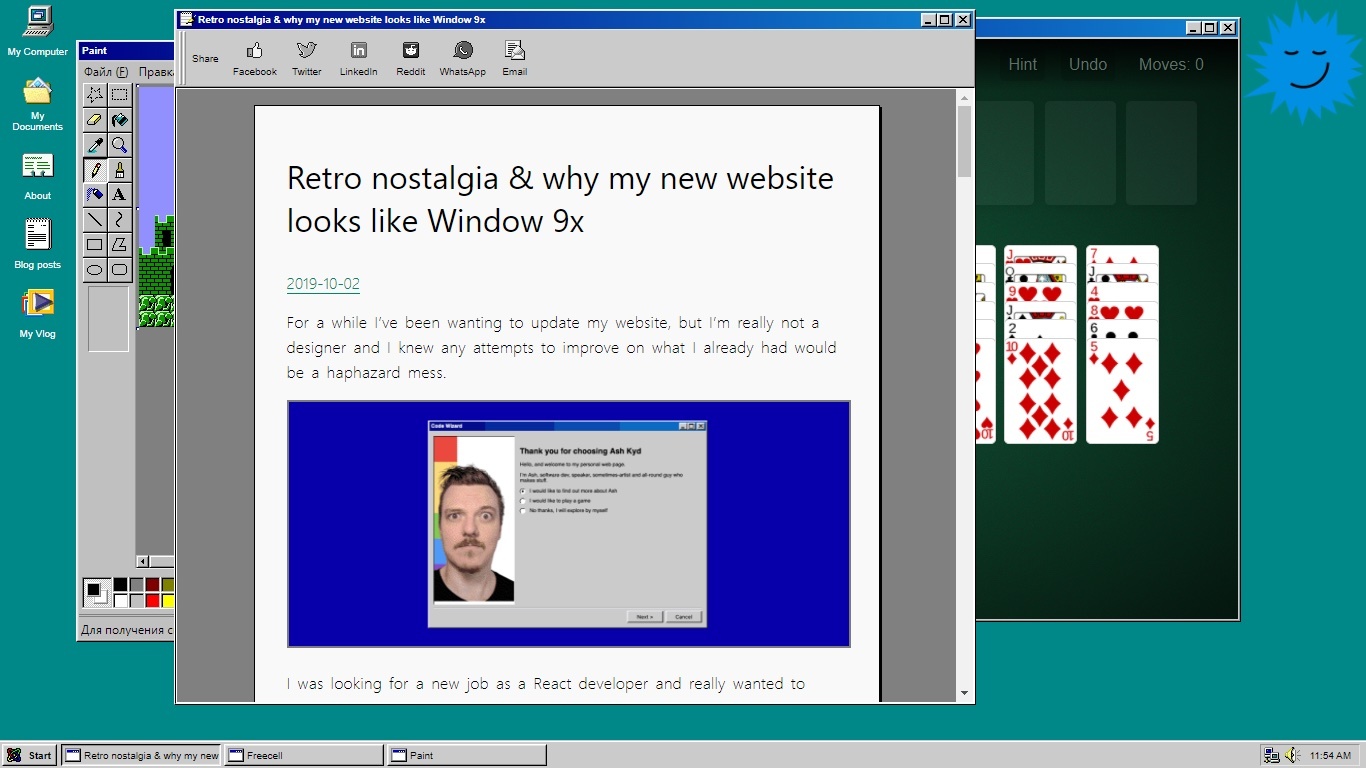Click the blog window vertical scrollbar down arrow

pos(964,693)
